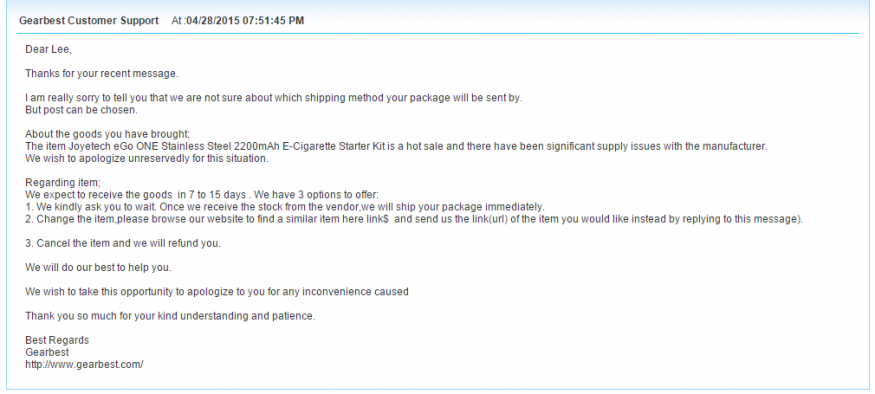Click the "We wish to apologize unreservedly" sentence
The height and width of the screenshot is (394, 875).
(x=147, y=158)
